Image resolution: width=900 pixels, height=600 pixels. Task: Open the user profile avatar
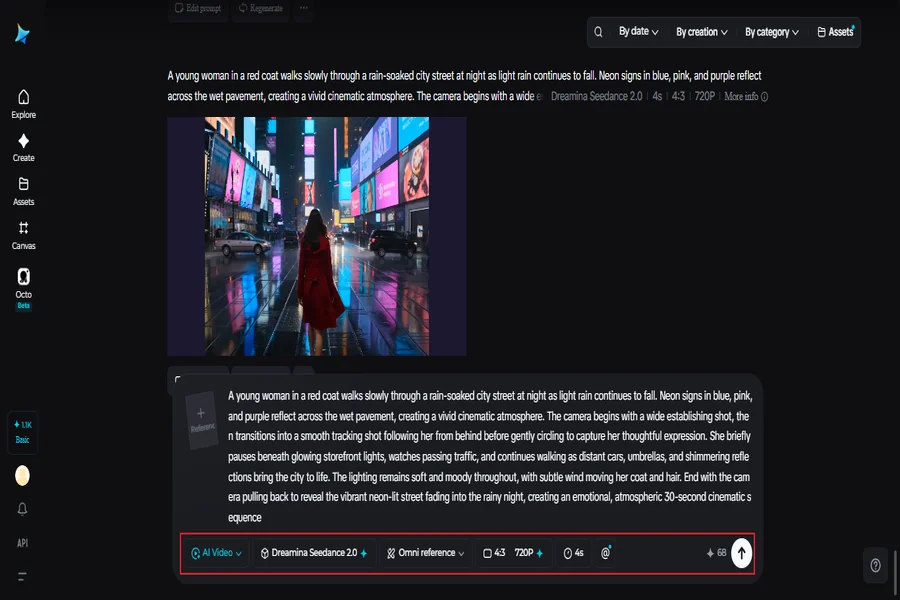(22, 475)
